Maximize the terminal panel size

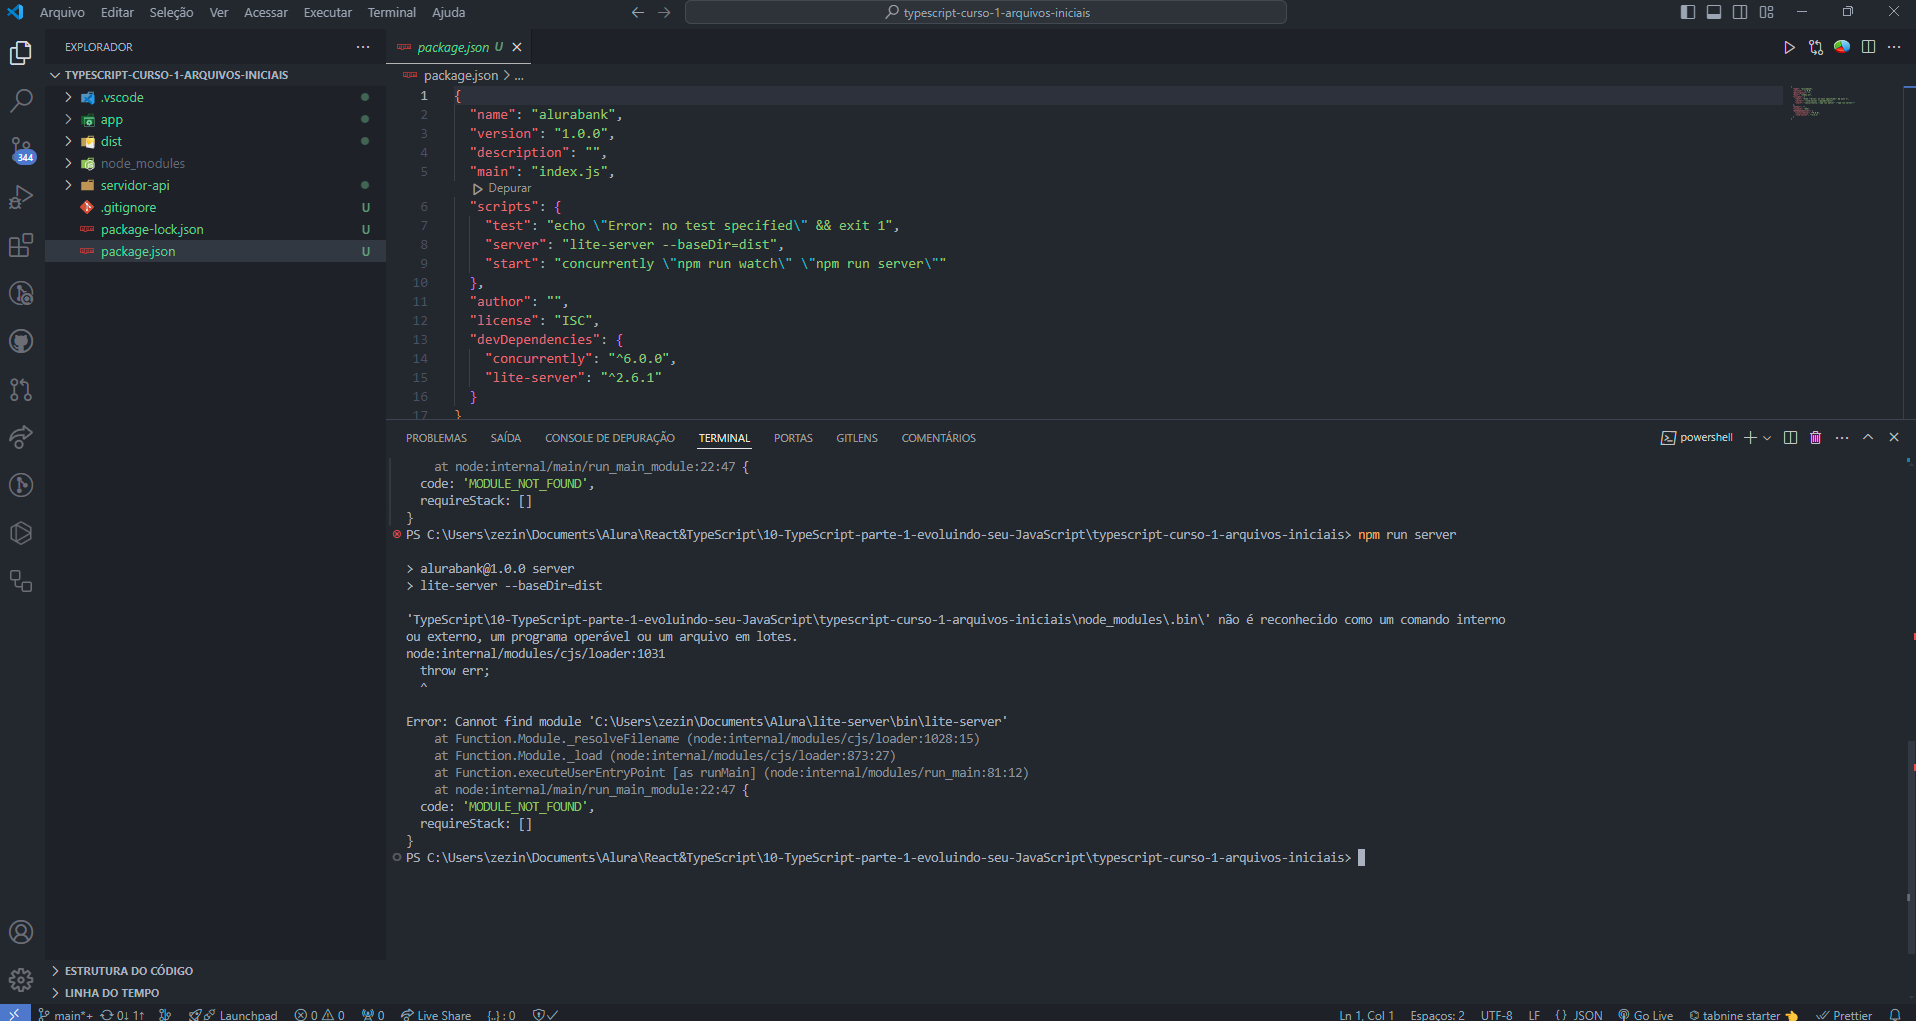click(1868, 437)
